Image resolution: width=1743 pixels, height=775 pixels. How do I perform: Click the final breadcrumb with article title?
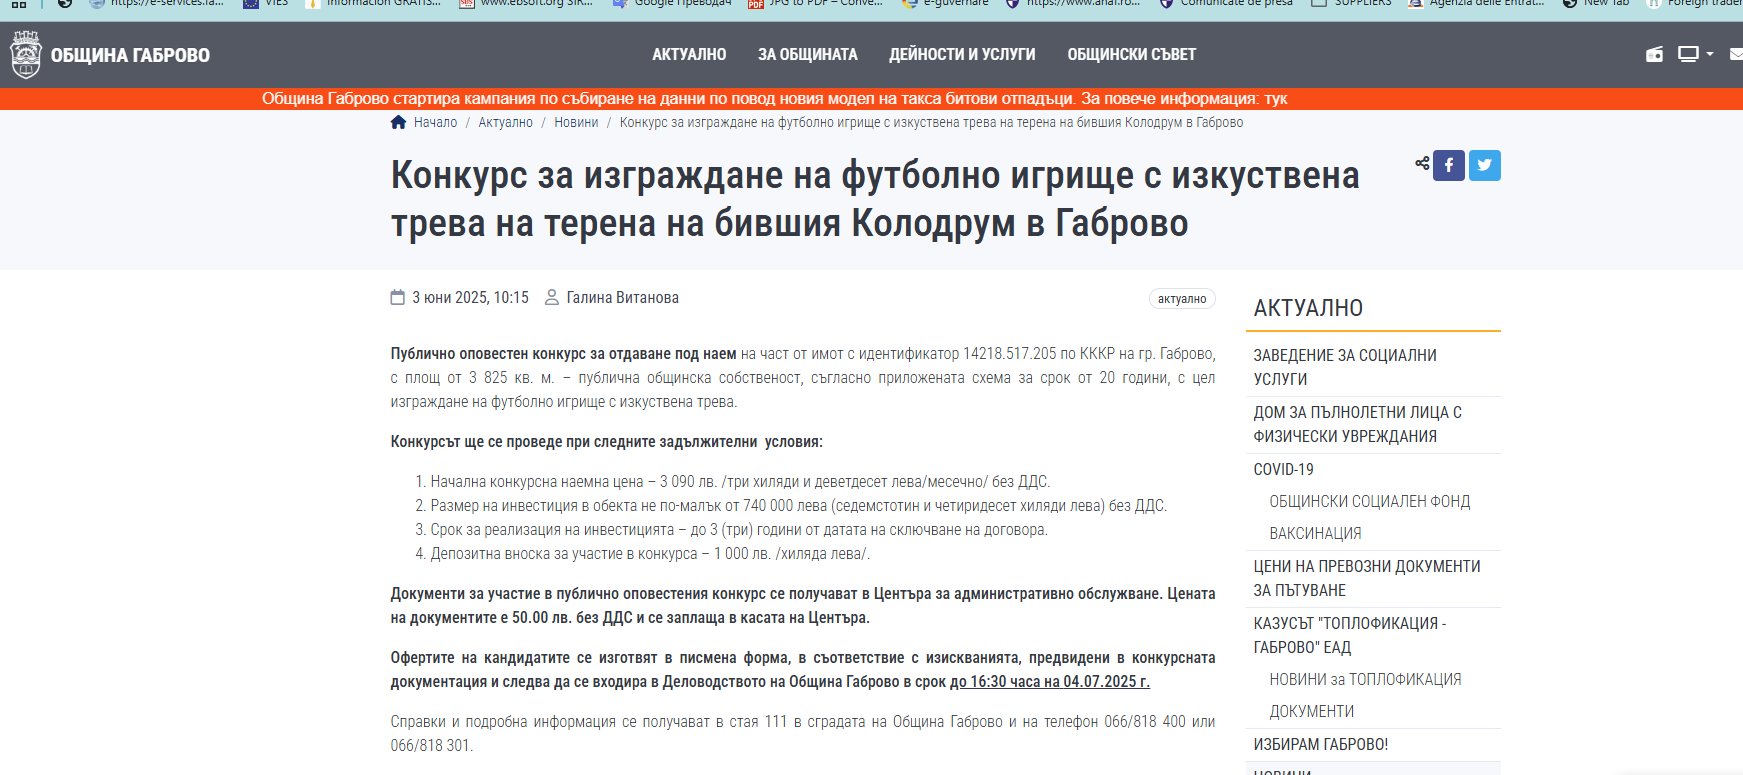coord(931,122)
